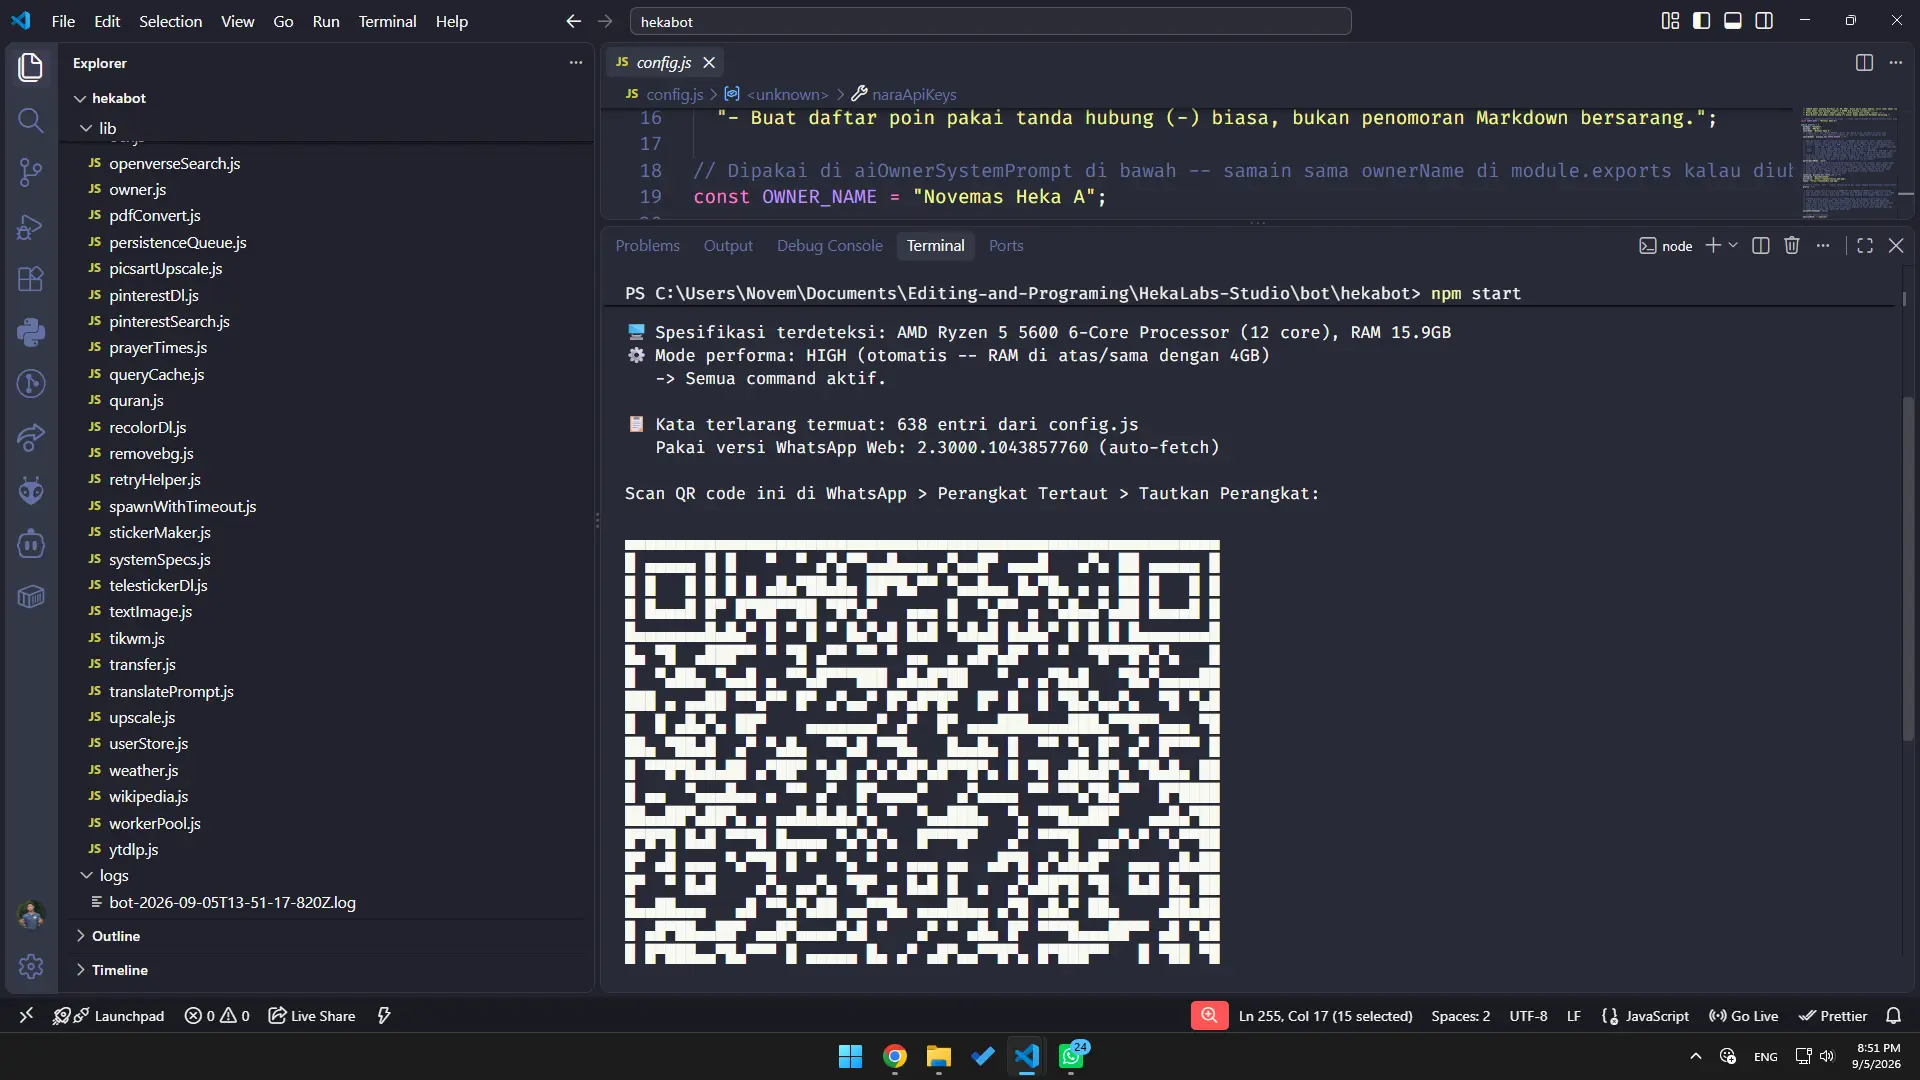Open the Live Share activity icon
The image size is (1920, 1080).
click(x=31, y=437)
